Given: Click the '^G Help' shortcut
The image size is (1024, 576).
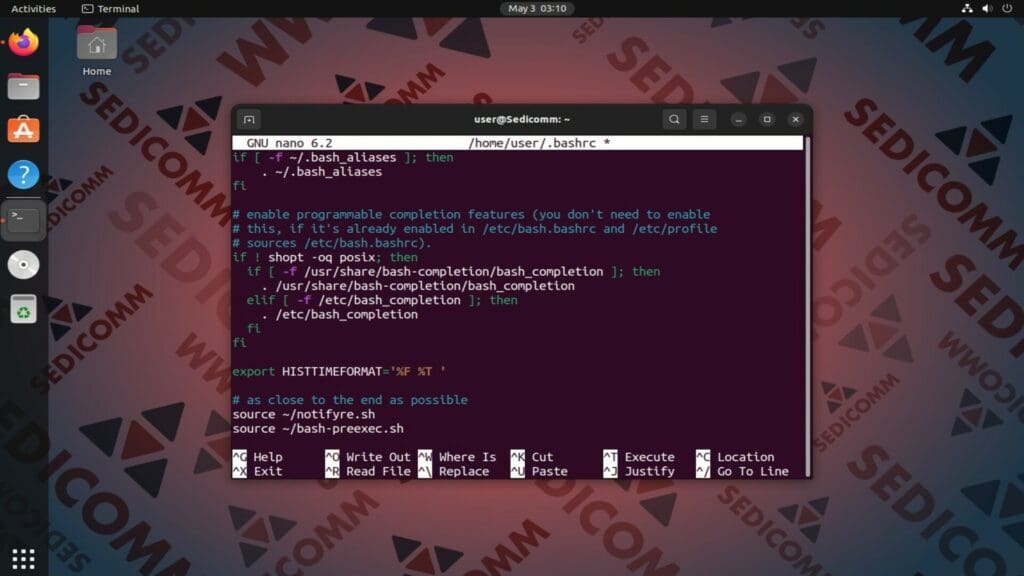Looking at the screenshot, I should [x=258, y=457].
